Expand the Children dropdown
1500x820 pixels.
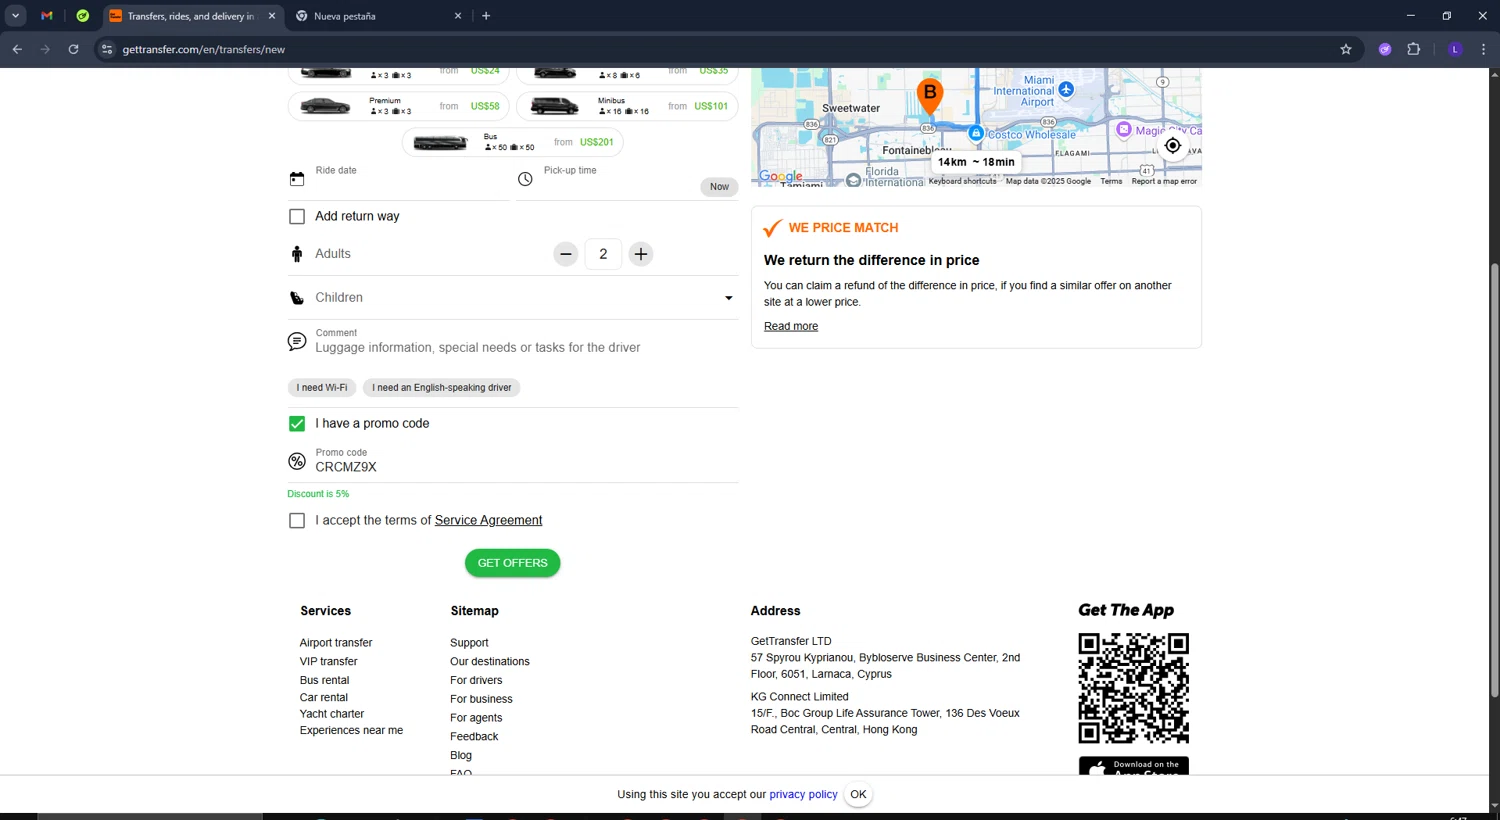[x=513, y=298]
